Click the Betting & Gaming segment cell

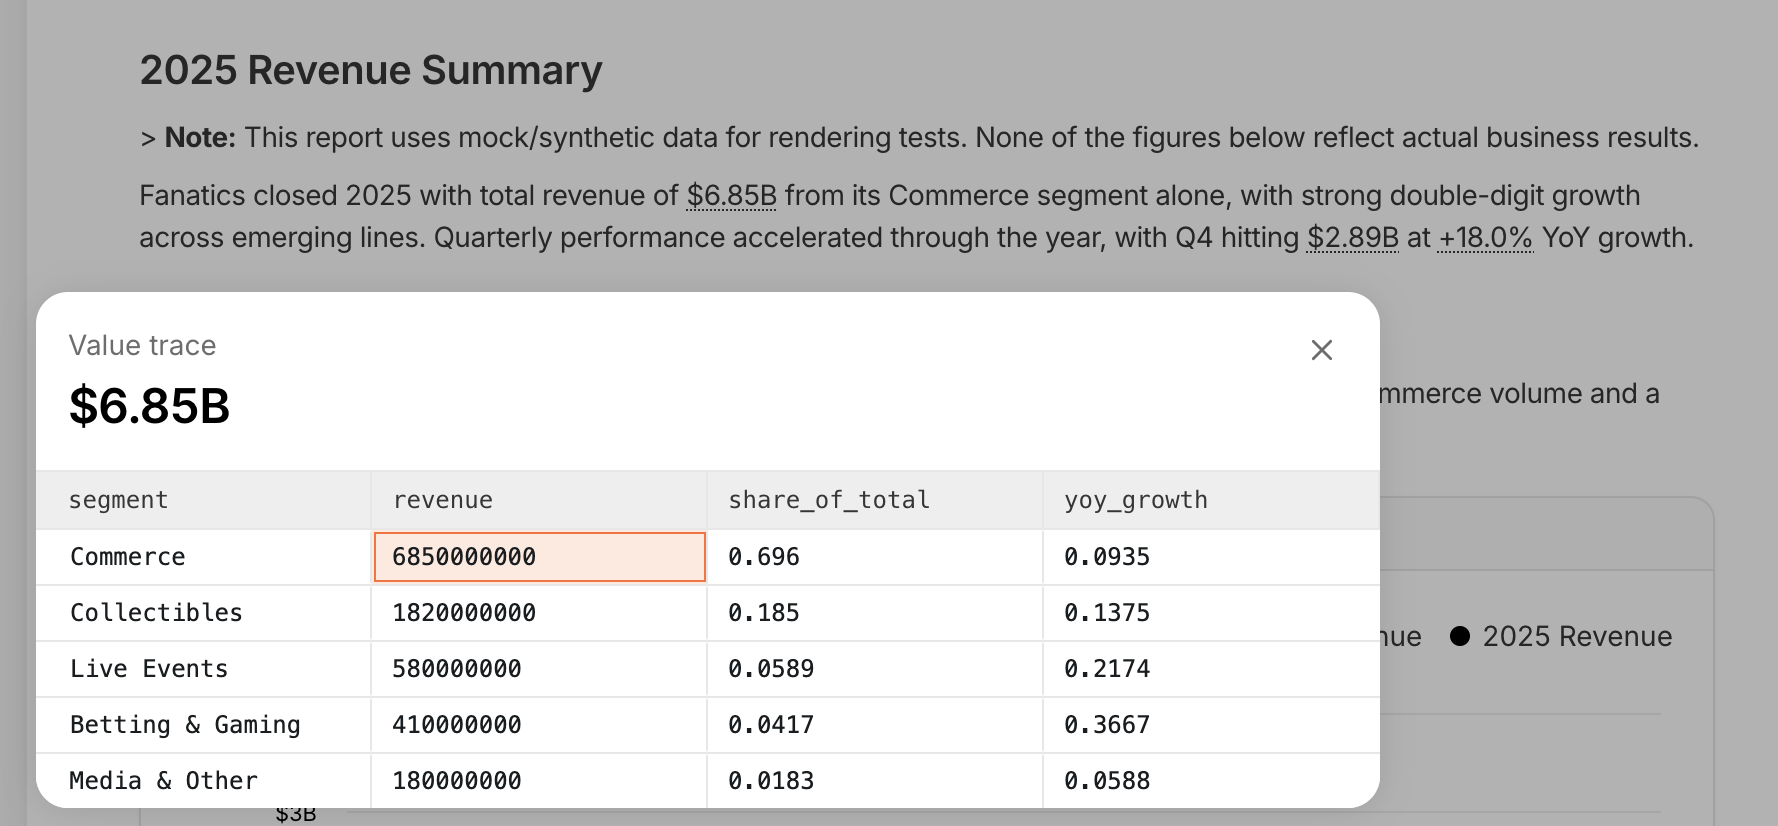[x=203, y=725]
